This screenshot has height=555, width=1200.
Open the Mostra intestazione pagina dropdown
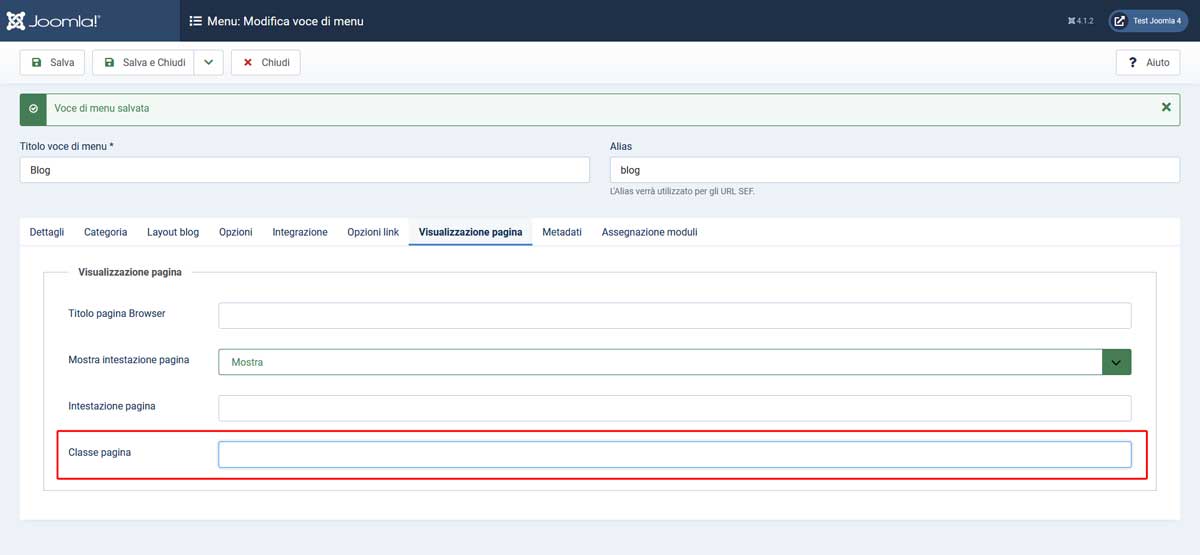[x=660, y=362]
